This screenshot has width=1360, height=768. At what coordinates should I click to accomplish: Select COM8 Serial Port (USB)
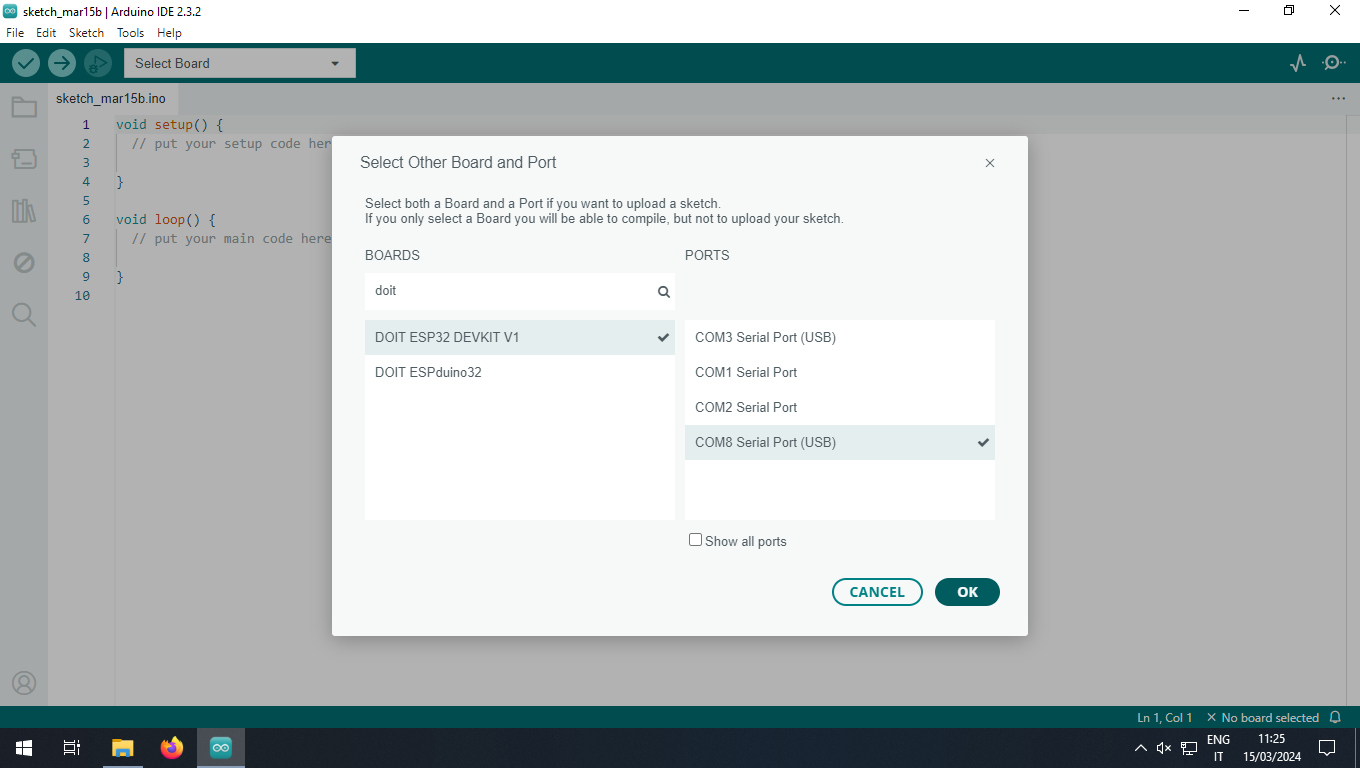click(840, 442)
